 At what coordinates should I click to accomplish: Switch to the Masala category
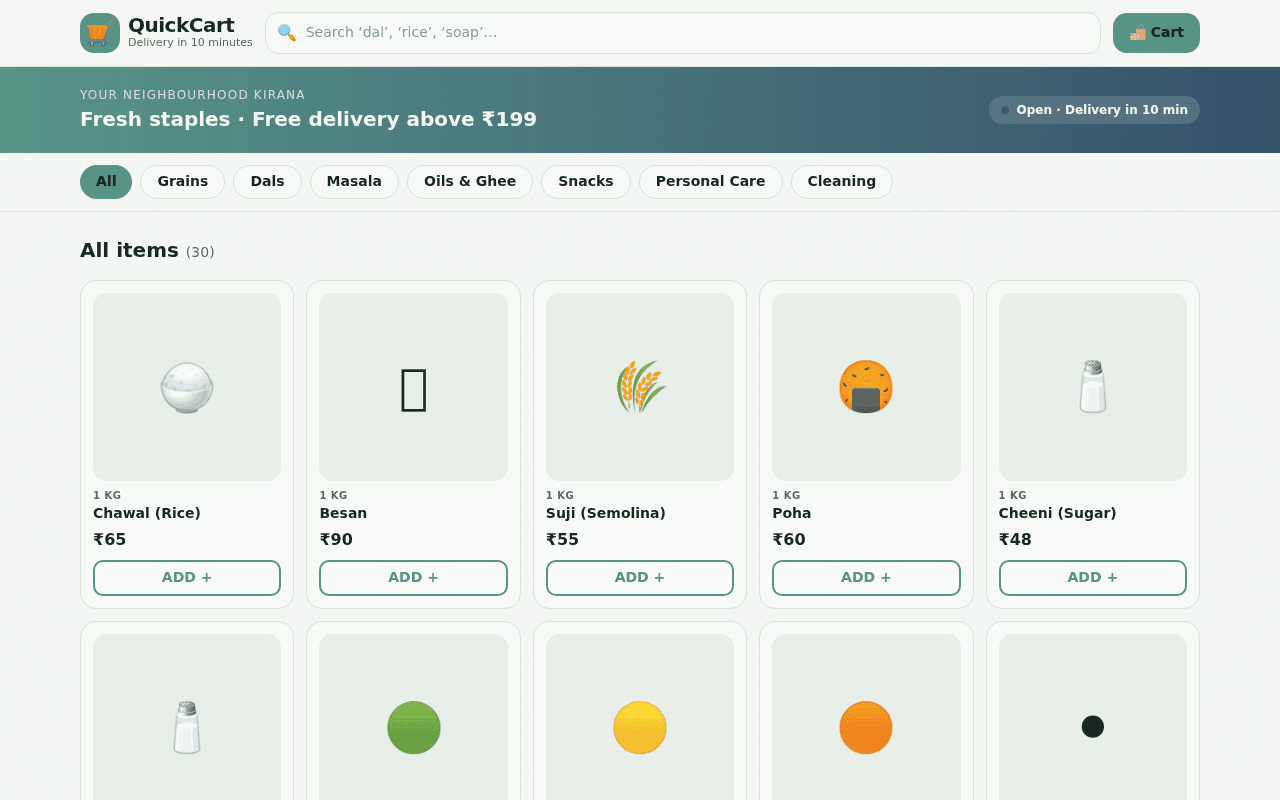click(354, 182)
